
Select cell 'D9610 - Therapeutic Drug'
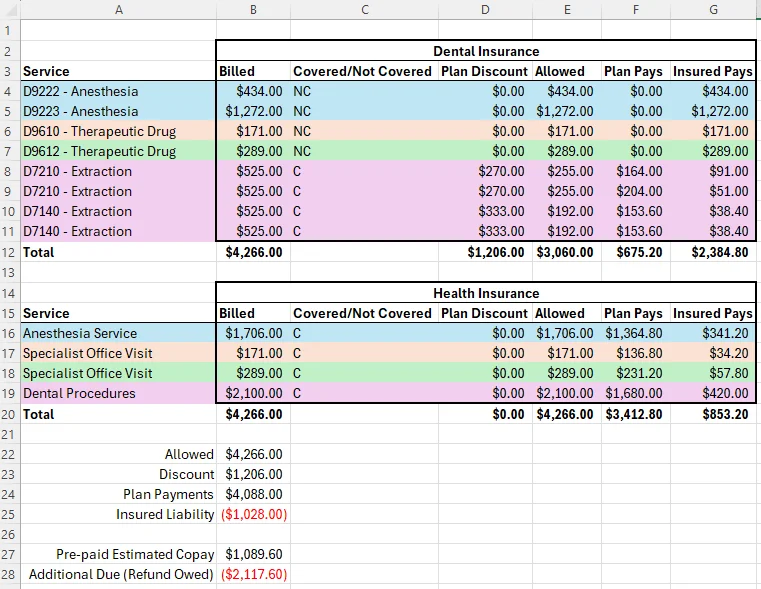118,131
